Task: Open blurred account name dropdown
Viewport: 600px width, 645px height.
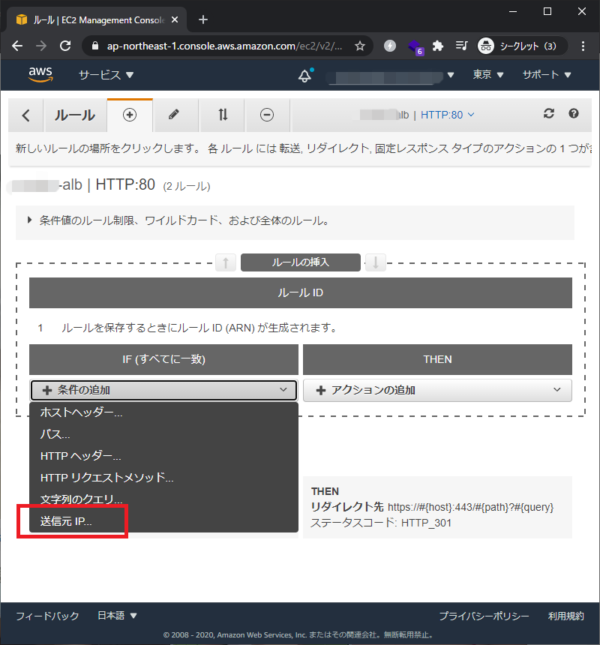Action: [x=391, y=77]
